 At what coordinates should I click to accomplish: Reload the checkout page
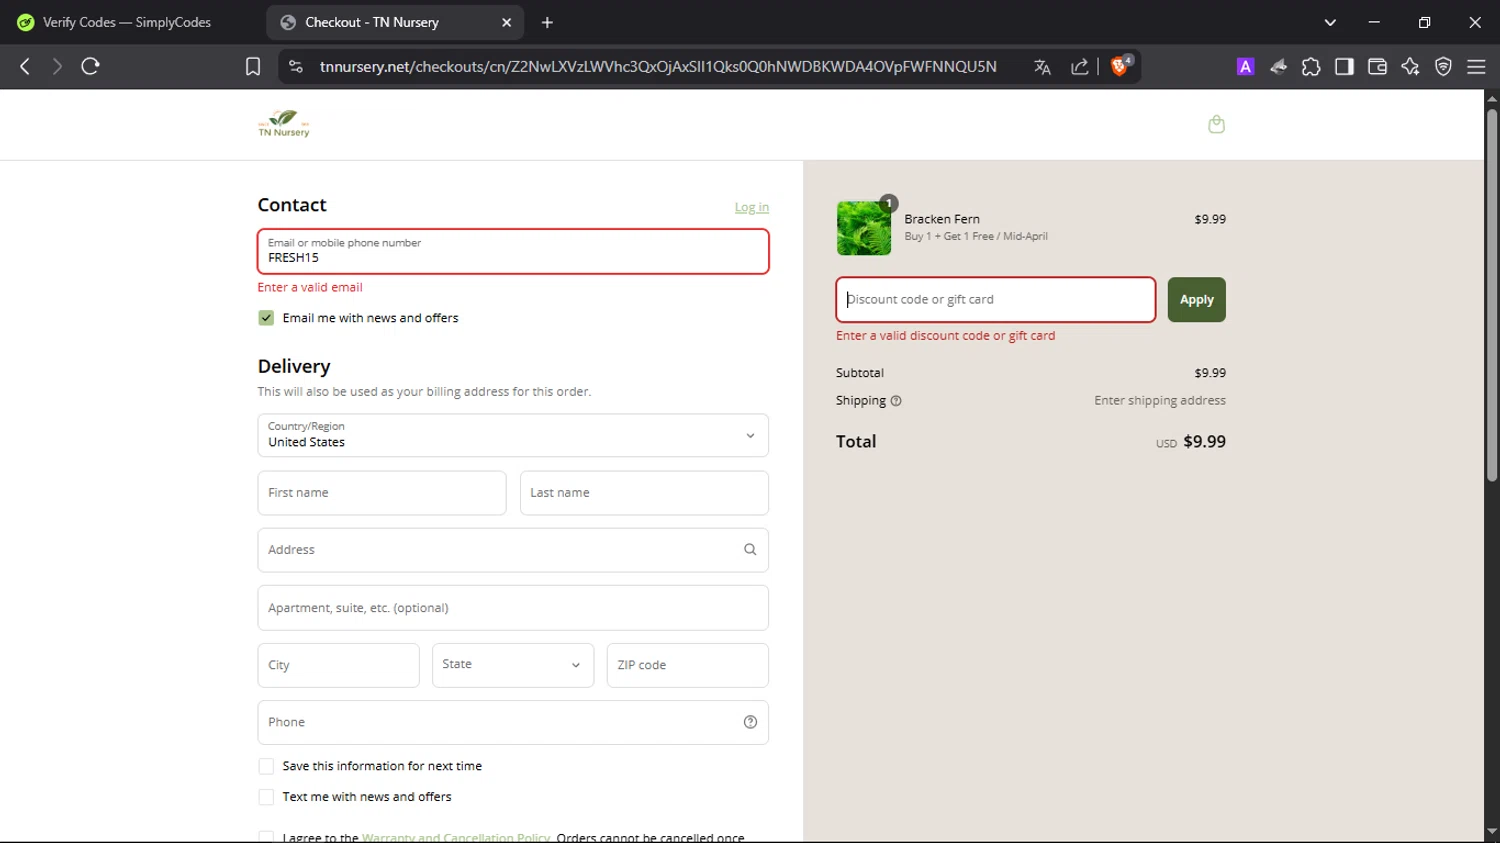tap(91, 66)
